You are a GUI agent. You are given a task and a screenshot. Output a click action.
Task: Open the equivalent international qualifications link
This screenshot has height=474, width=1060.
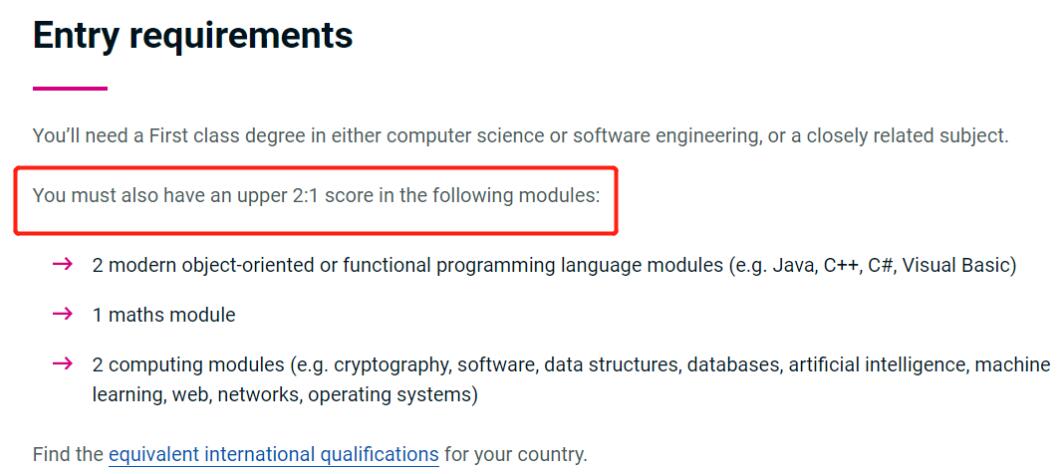click(273, 453)
